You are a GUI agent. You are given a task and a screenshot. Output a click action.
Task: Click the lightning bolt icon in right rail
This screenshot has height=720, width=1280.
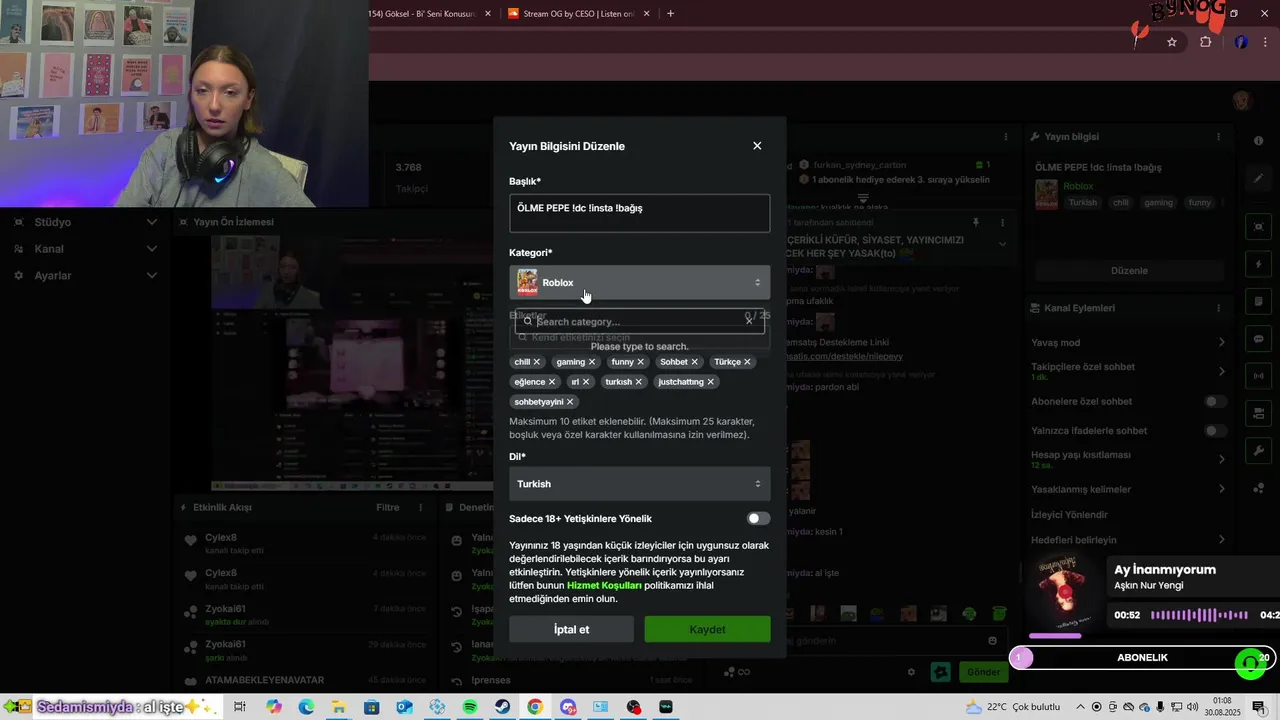click(1259, 265)
